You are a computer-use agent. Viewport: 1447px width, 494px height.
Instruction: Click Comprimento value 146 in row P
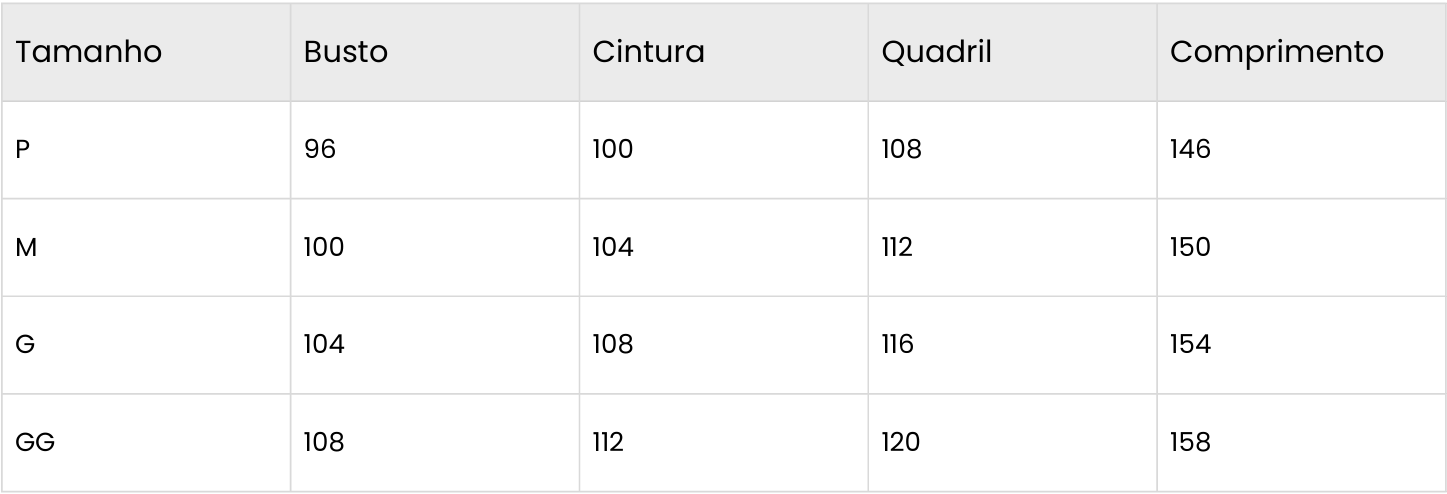pos(1190,150)
